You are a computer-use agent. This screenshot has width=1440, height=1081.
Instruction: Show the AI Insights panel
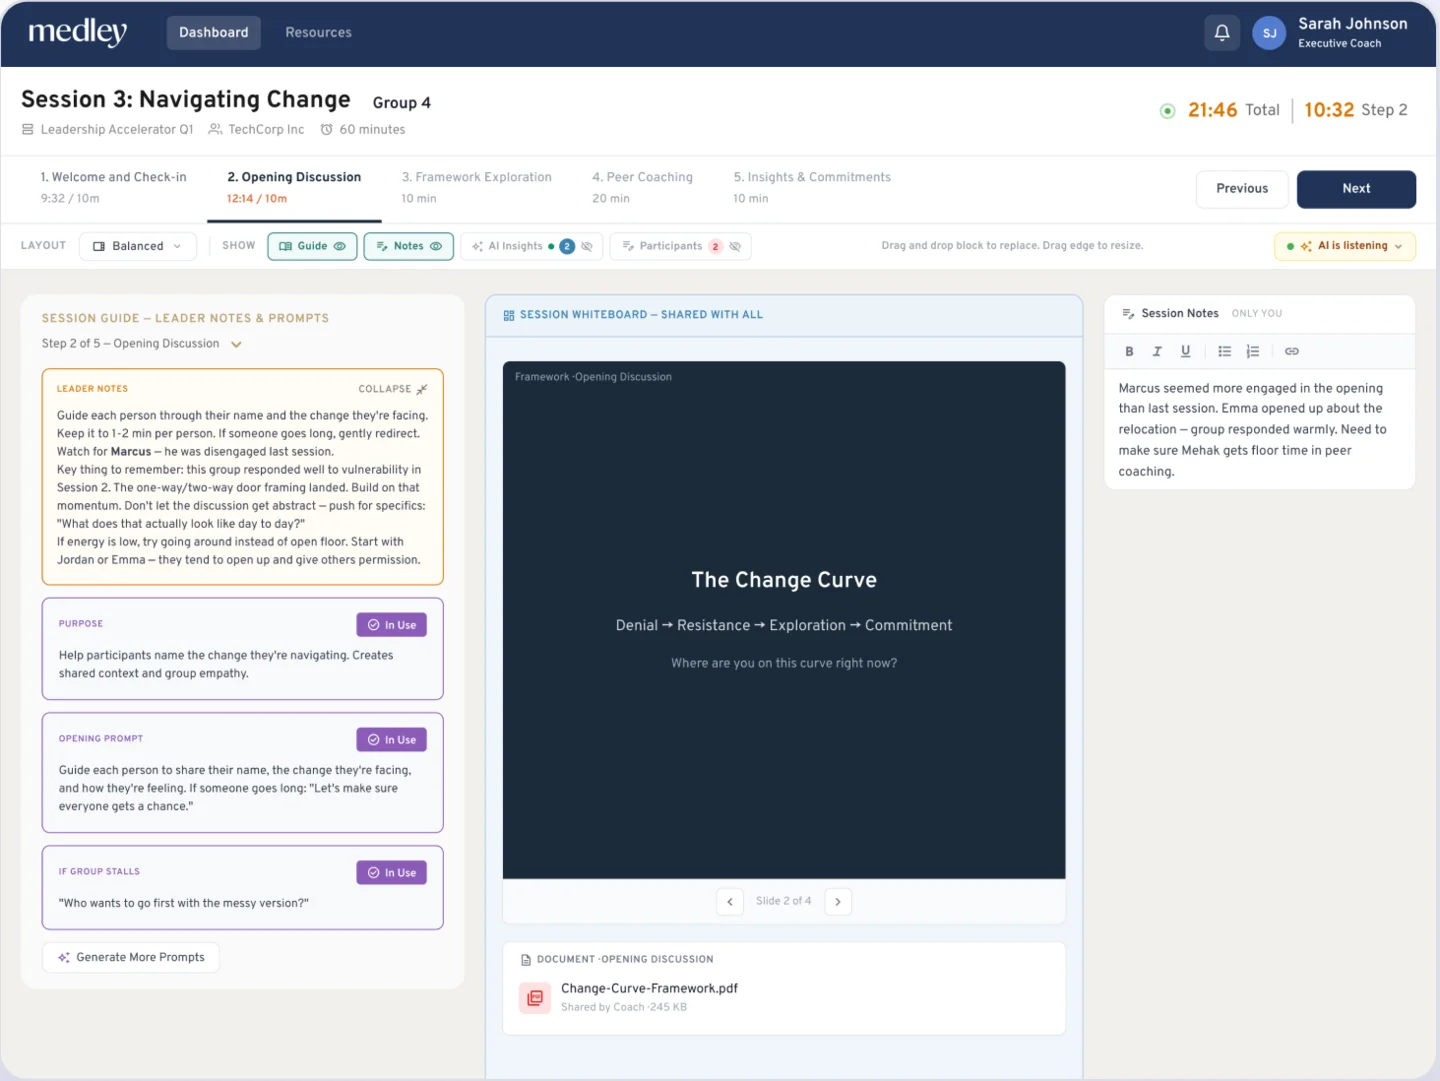click(532, 246)
